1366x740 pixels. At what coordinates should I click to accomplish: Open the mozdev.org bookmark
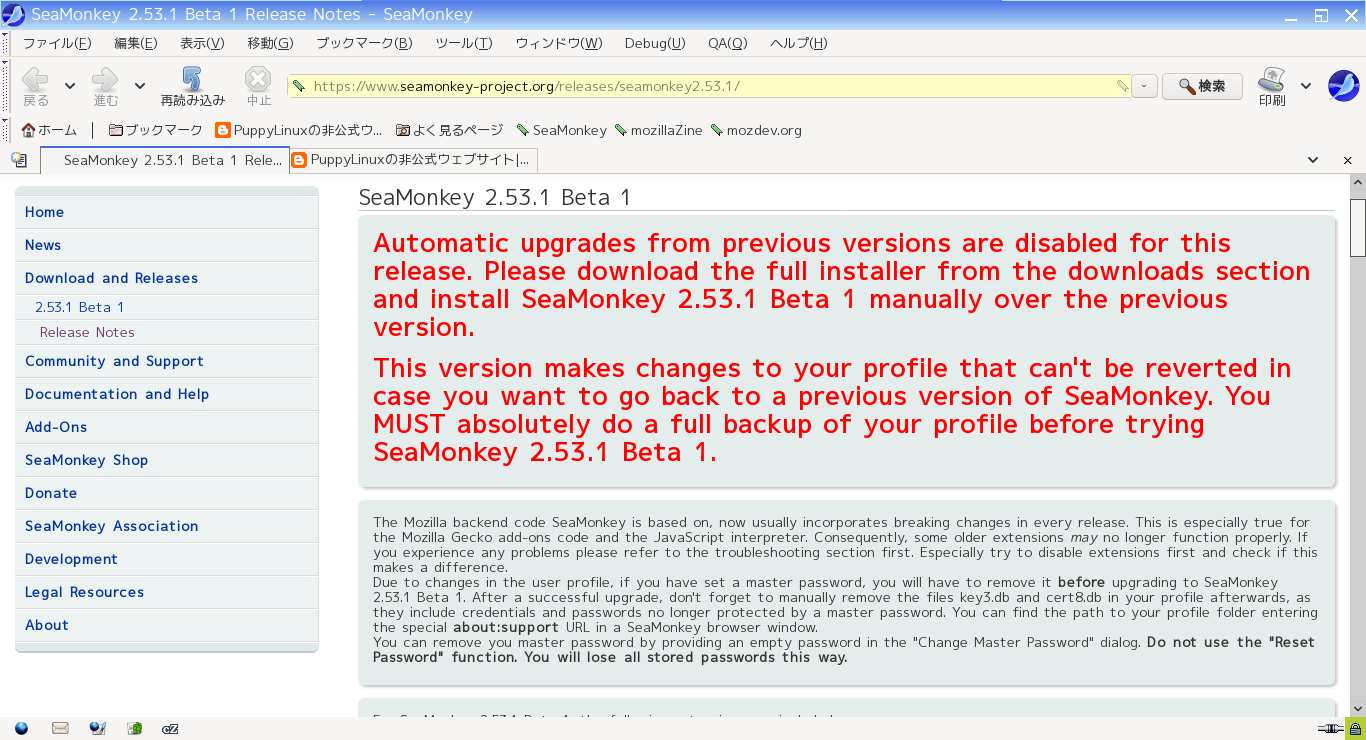point(757,130)
